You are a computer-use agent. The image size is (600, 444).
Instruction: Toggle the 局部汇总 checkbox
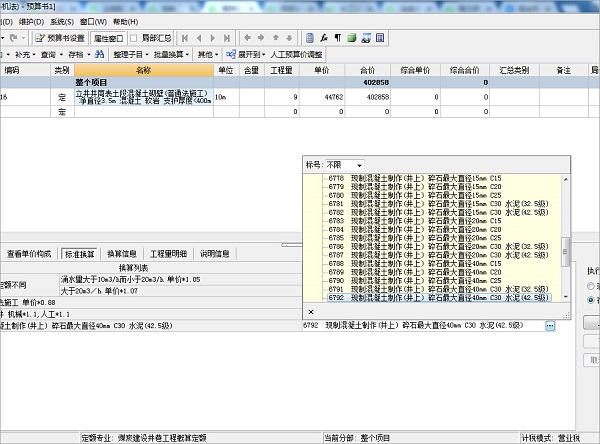pyautogui.click(x=136, y=37)
